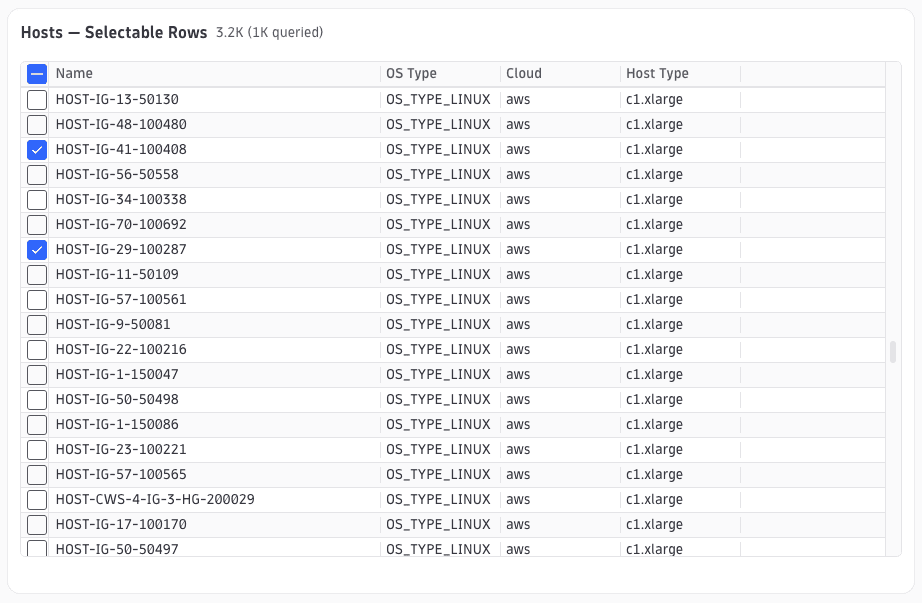The width and height of the screenshot is (922, 603).
Task: Toggle the select-all header checkbox
Action: pos(37,74)
